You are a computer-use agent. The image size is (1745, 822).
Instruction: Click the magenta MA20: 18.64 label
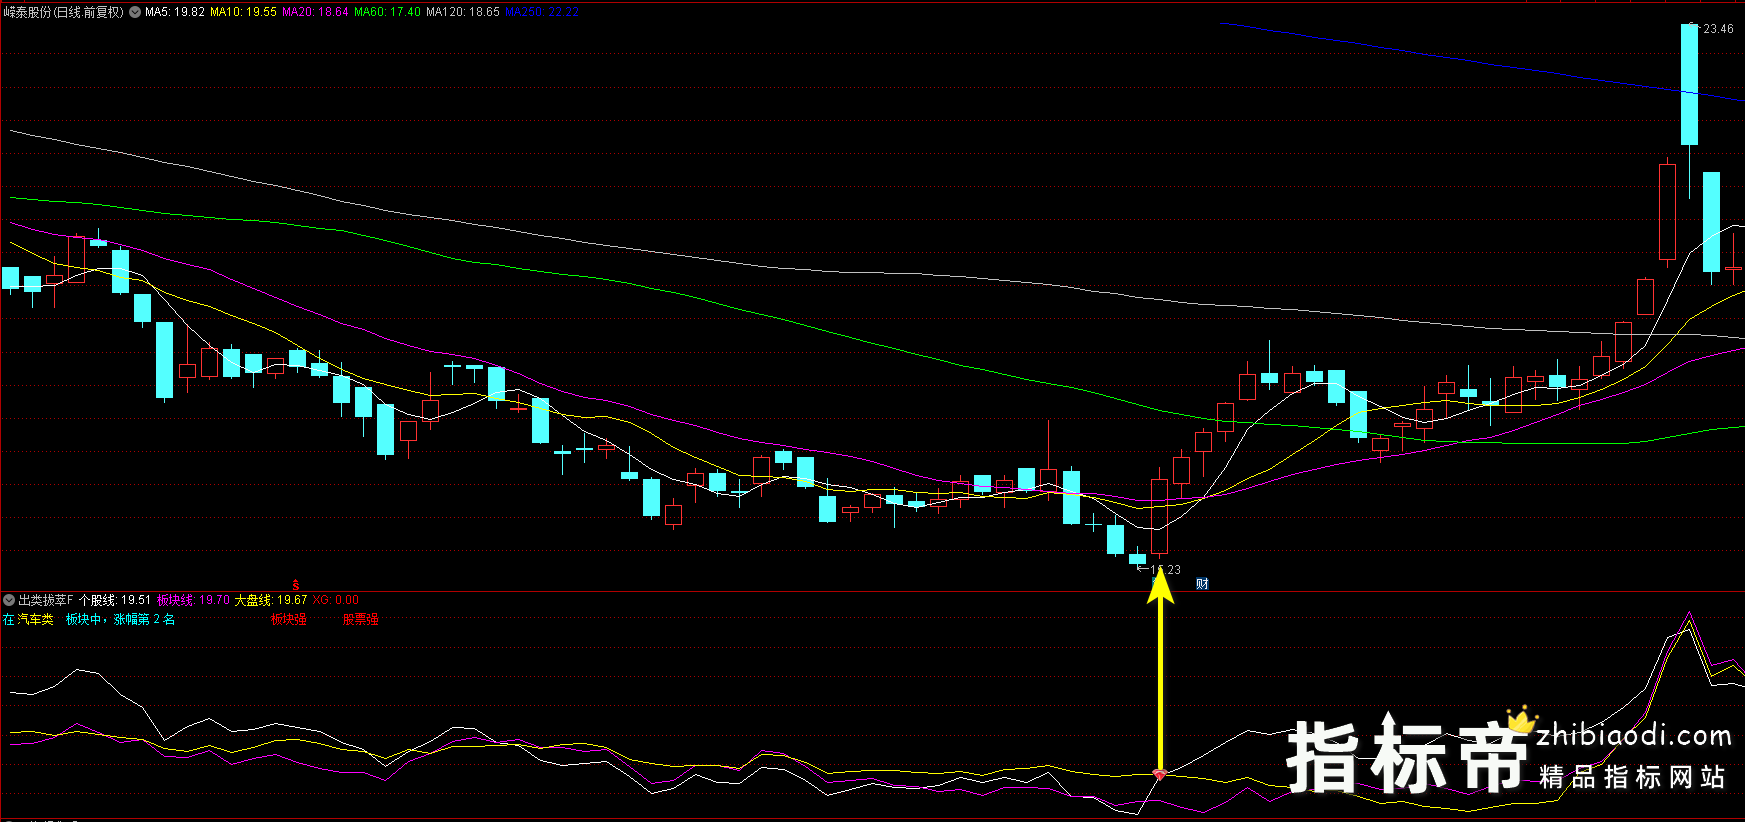[315, 12]
